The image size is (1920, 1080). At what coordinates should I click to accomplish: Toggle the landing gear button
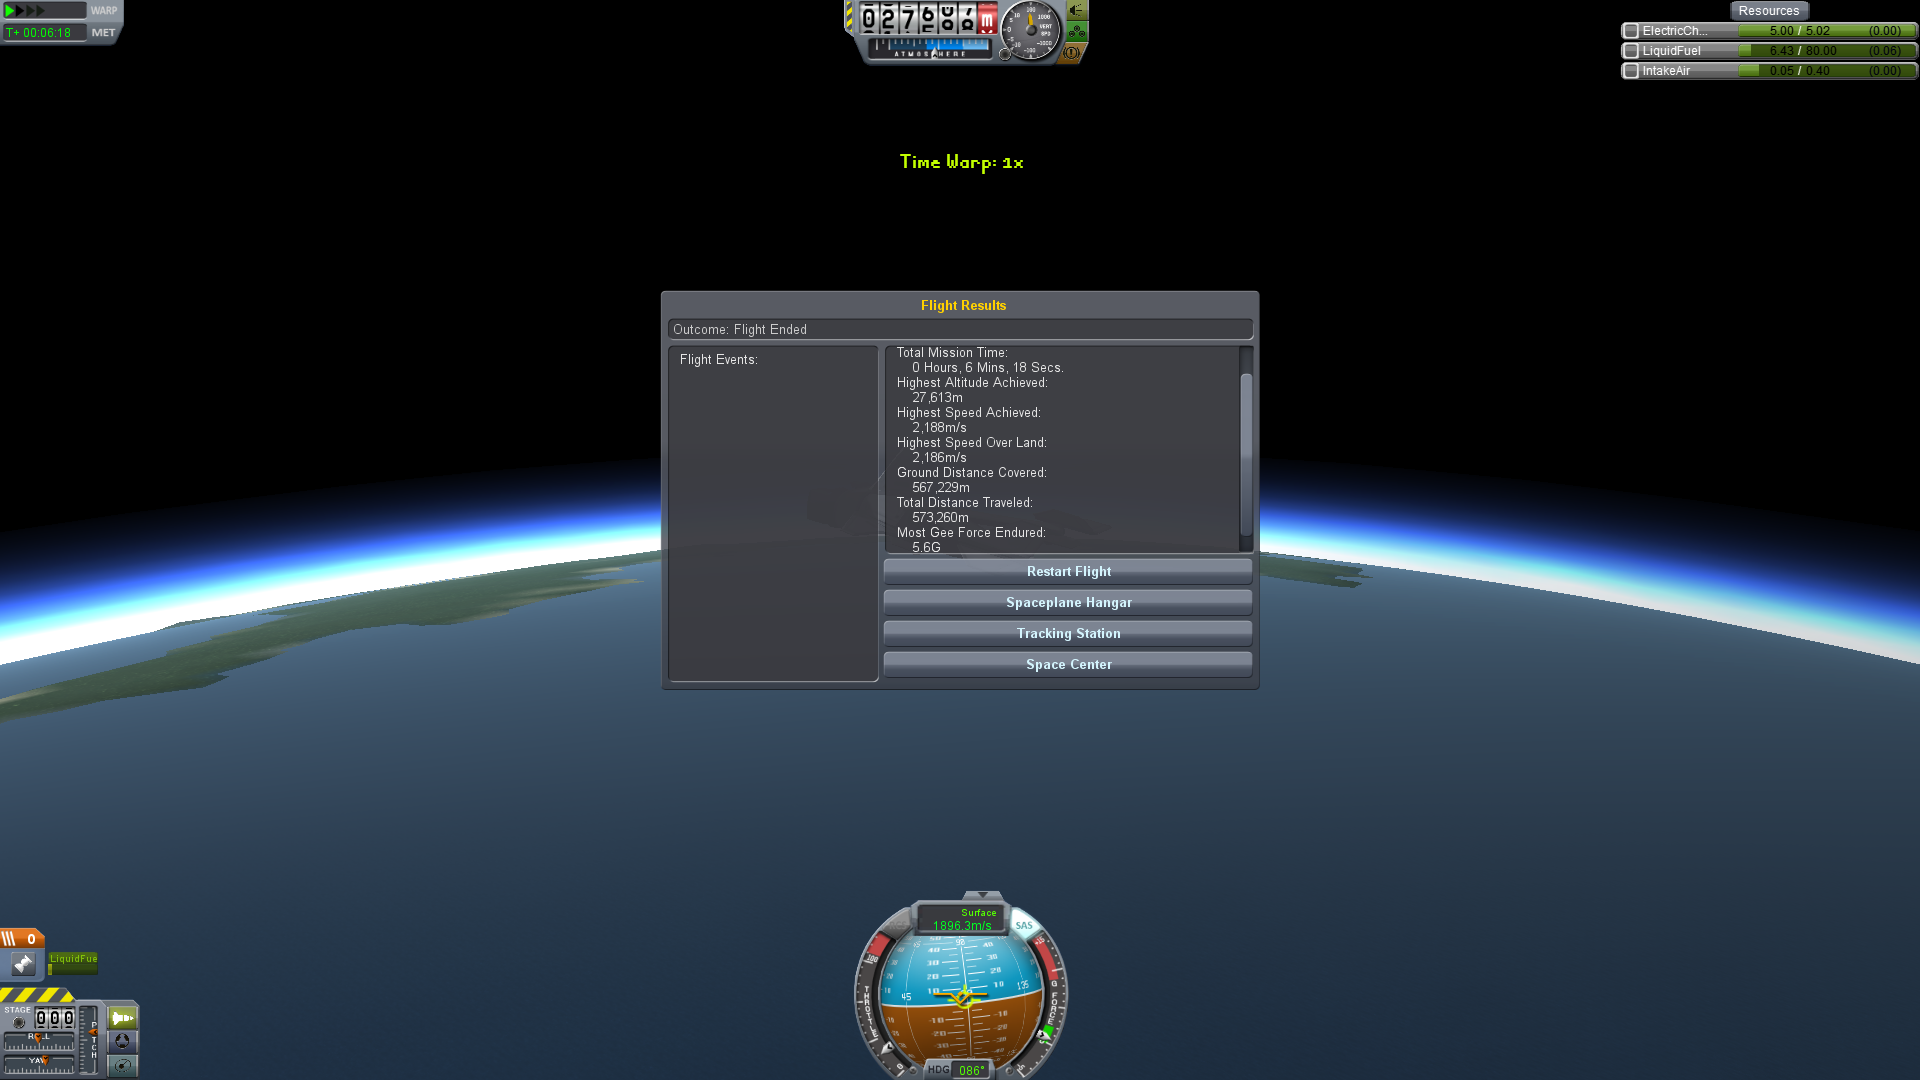(1077, 32)
